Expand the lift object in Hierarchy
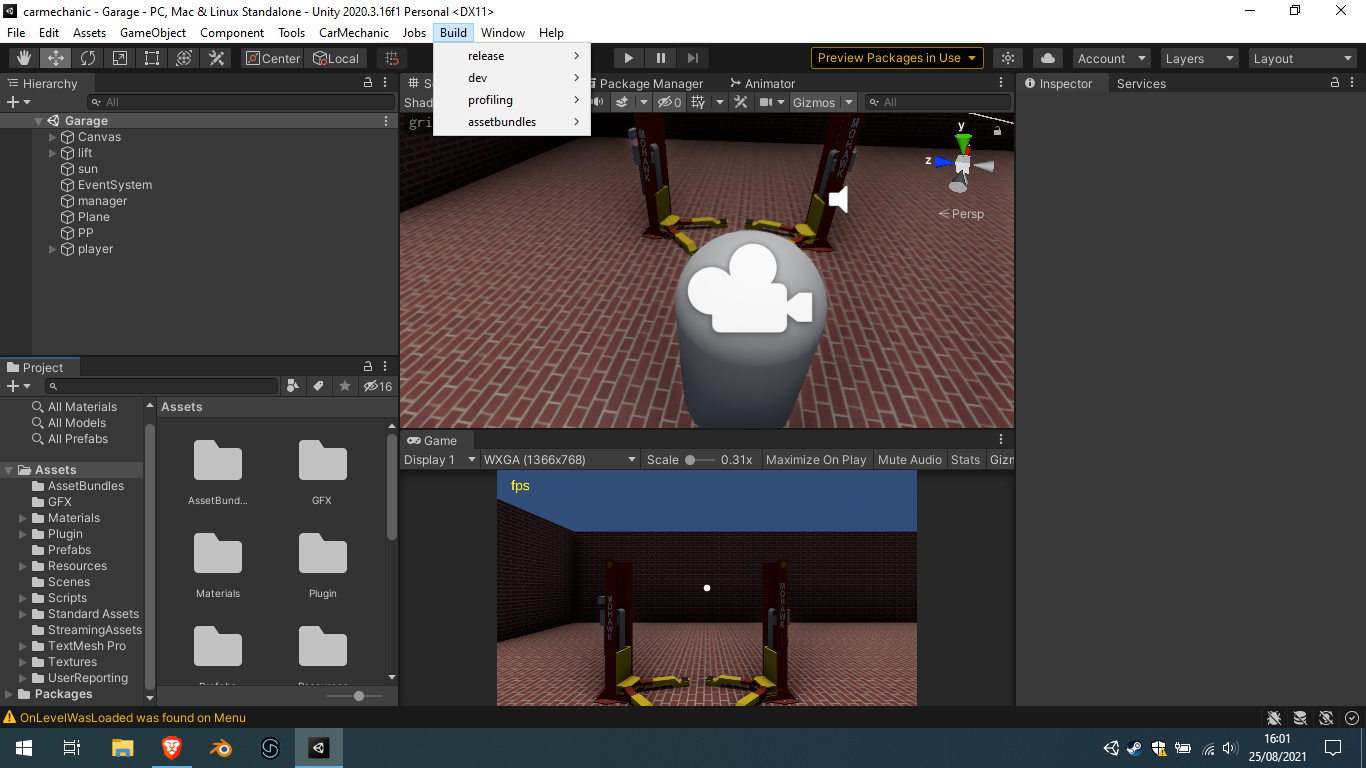This screenshot has height=768, width=1366. click(x=53, y=153)
